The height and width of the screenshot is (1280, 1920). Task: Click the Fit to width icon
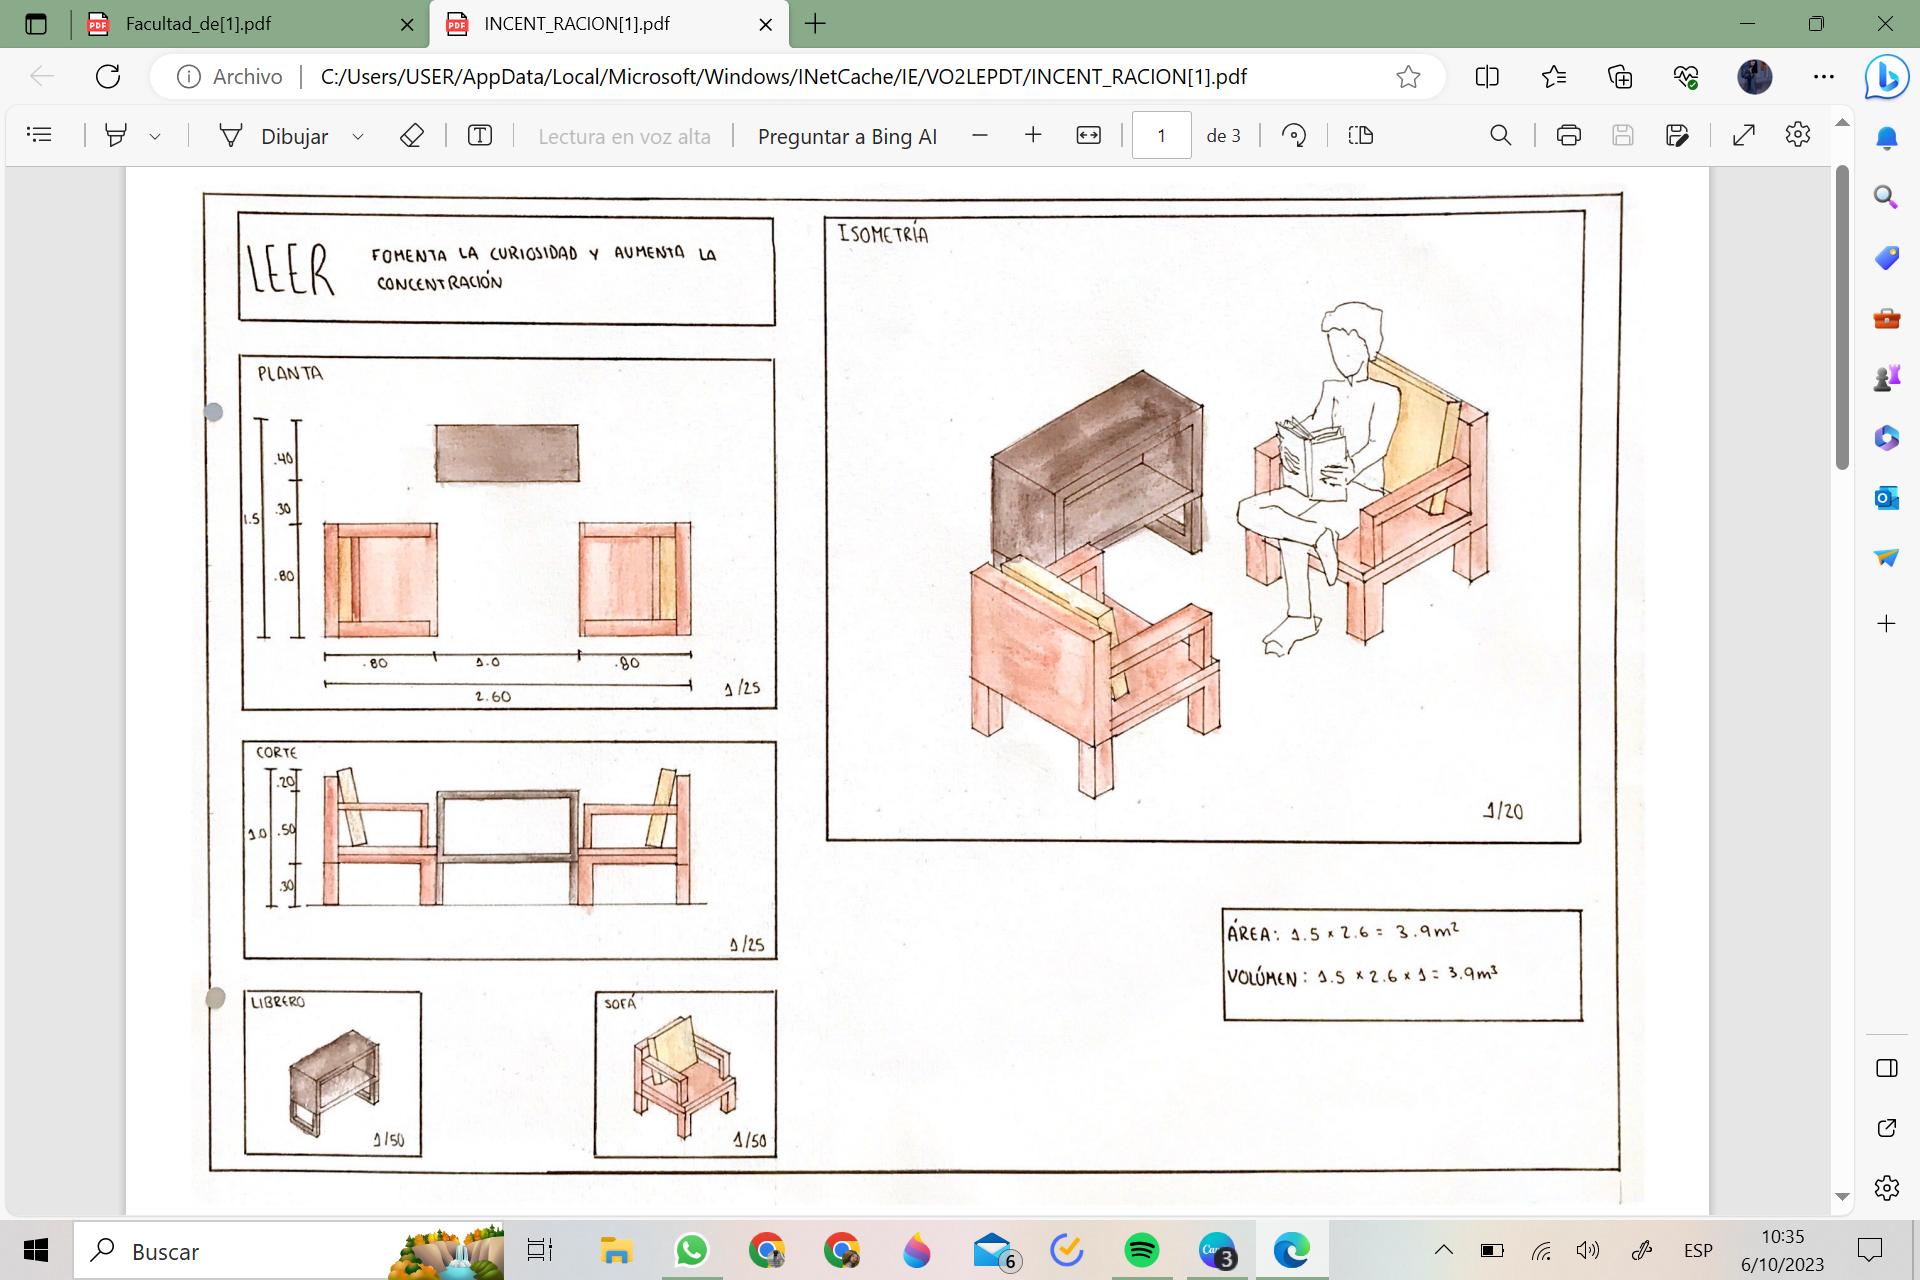1088,135
